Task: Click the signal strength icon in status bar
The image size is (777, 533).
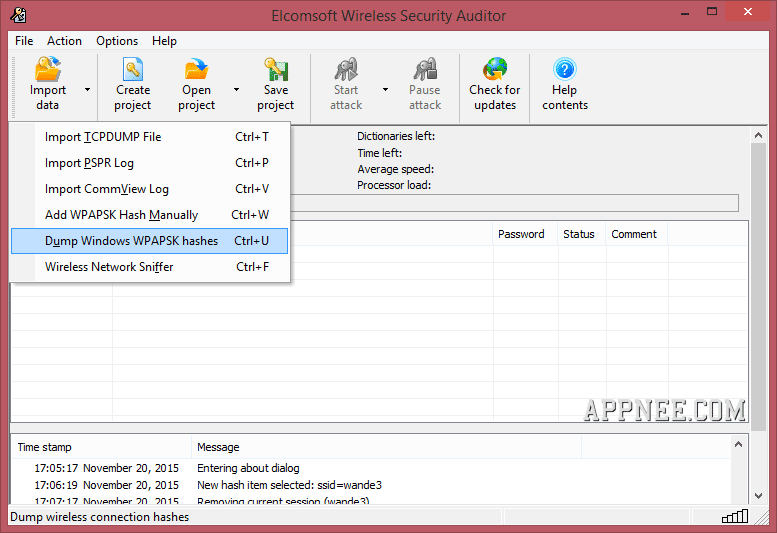Action: 735,517
